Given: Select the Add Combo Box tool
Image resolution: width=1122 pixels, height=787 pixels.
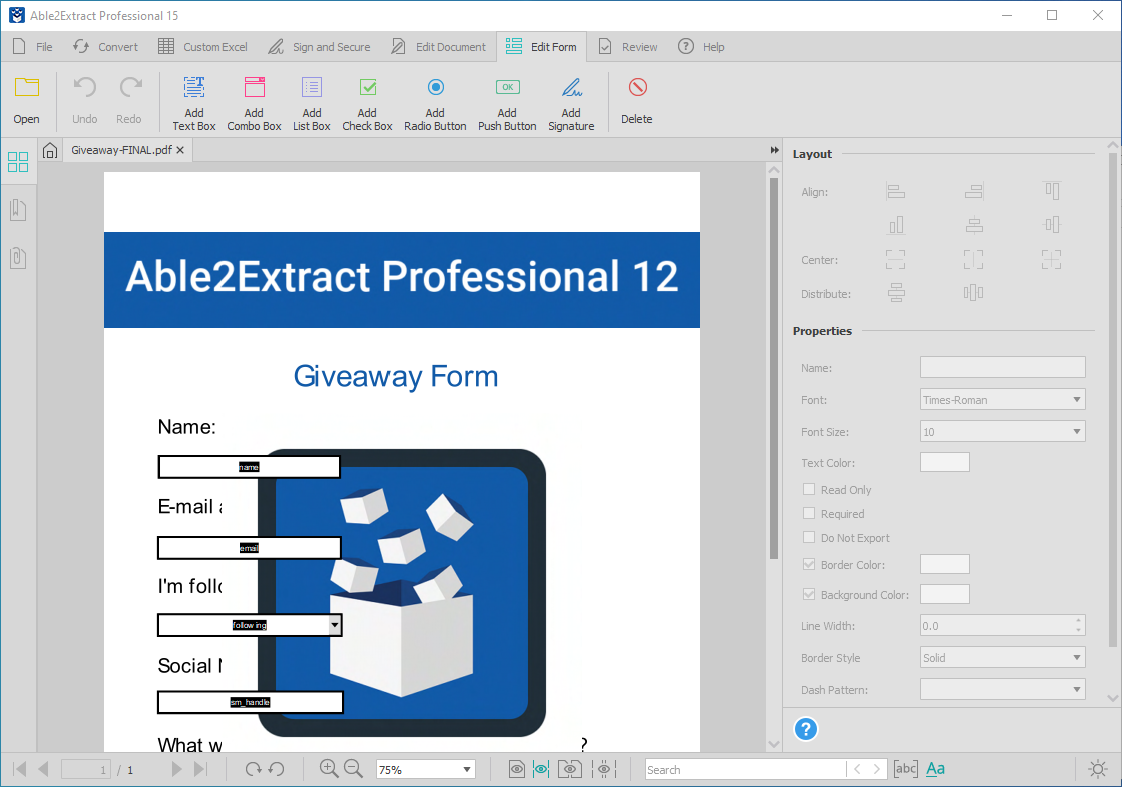Looking at the screenshot, I should 254,103.
